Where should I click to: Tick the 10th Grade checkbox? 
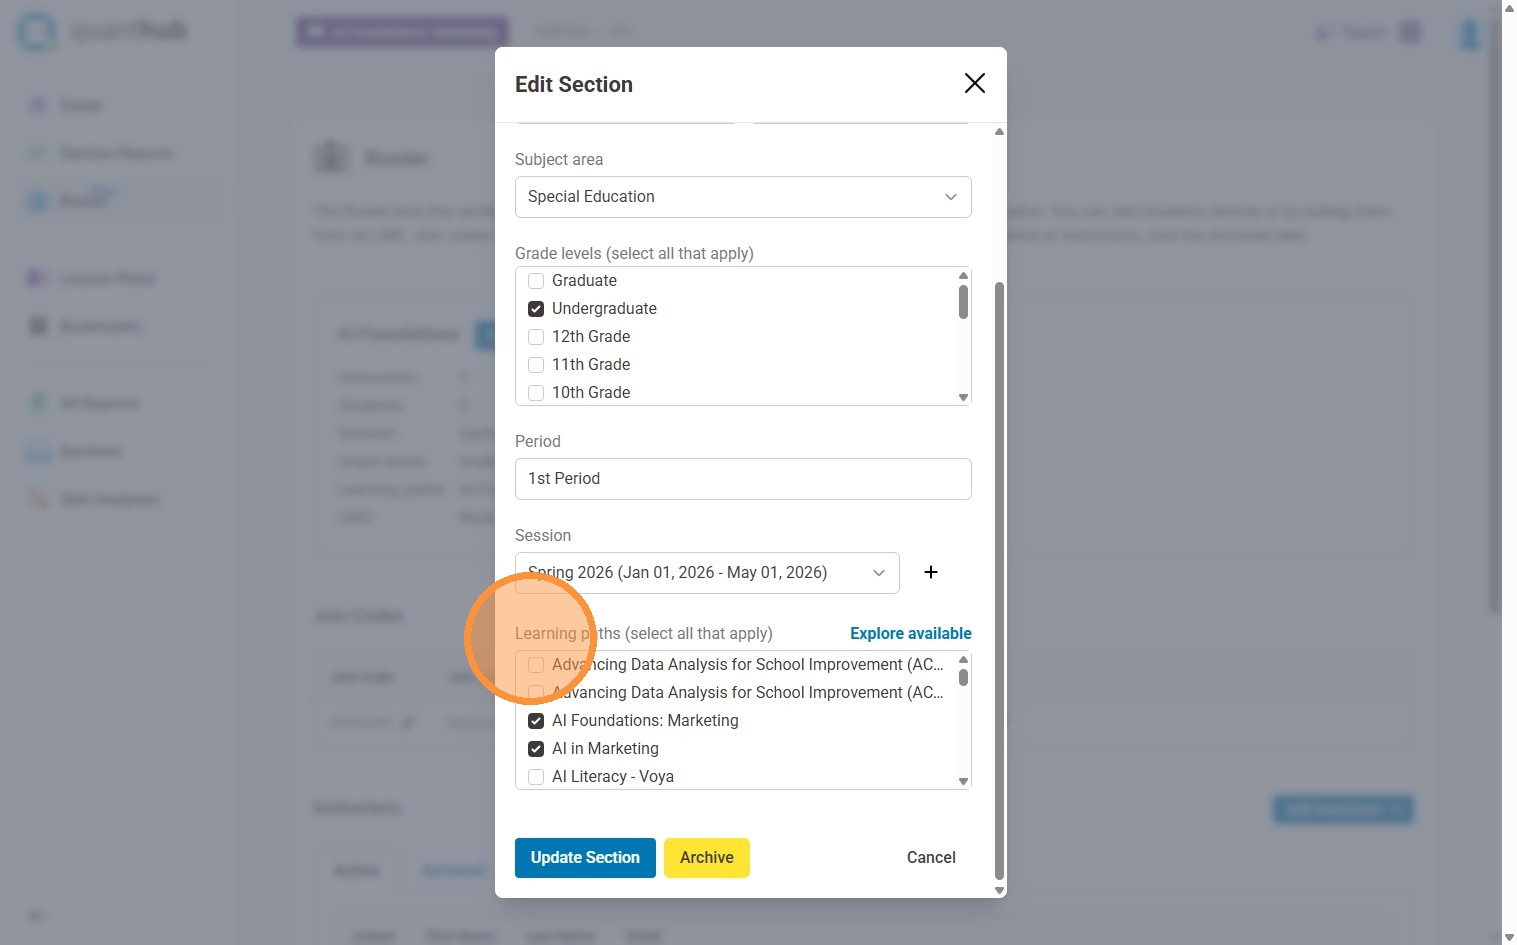click(x=536, y=393)
